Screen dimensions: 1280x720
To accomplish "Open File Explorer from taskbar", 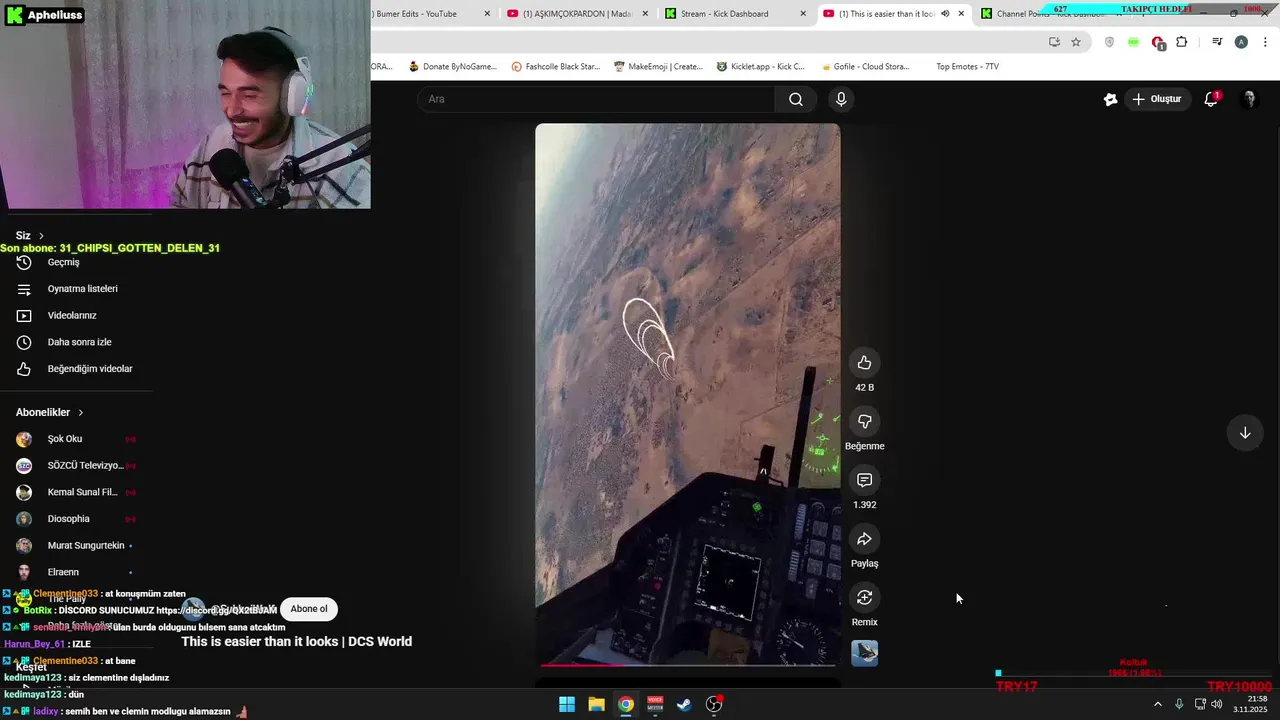I will click(596, 704).
